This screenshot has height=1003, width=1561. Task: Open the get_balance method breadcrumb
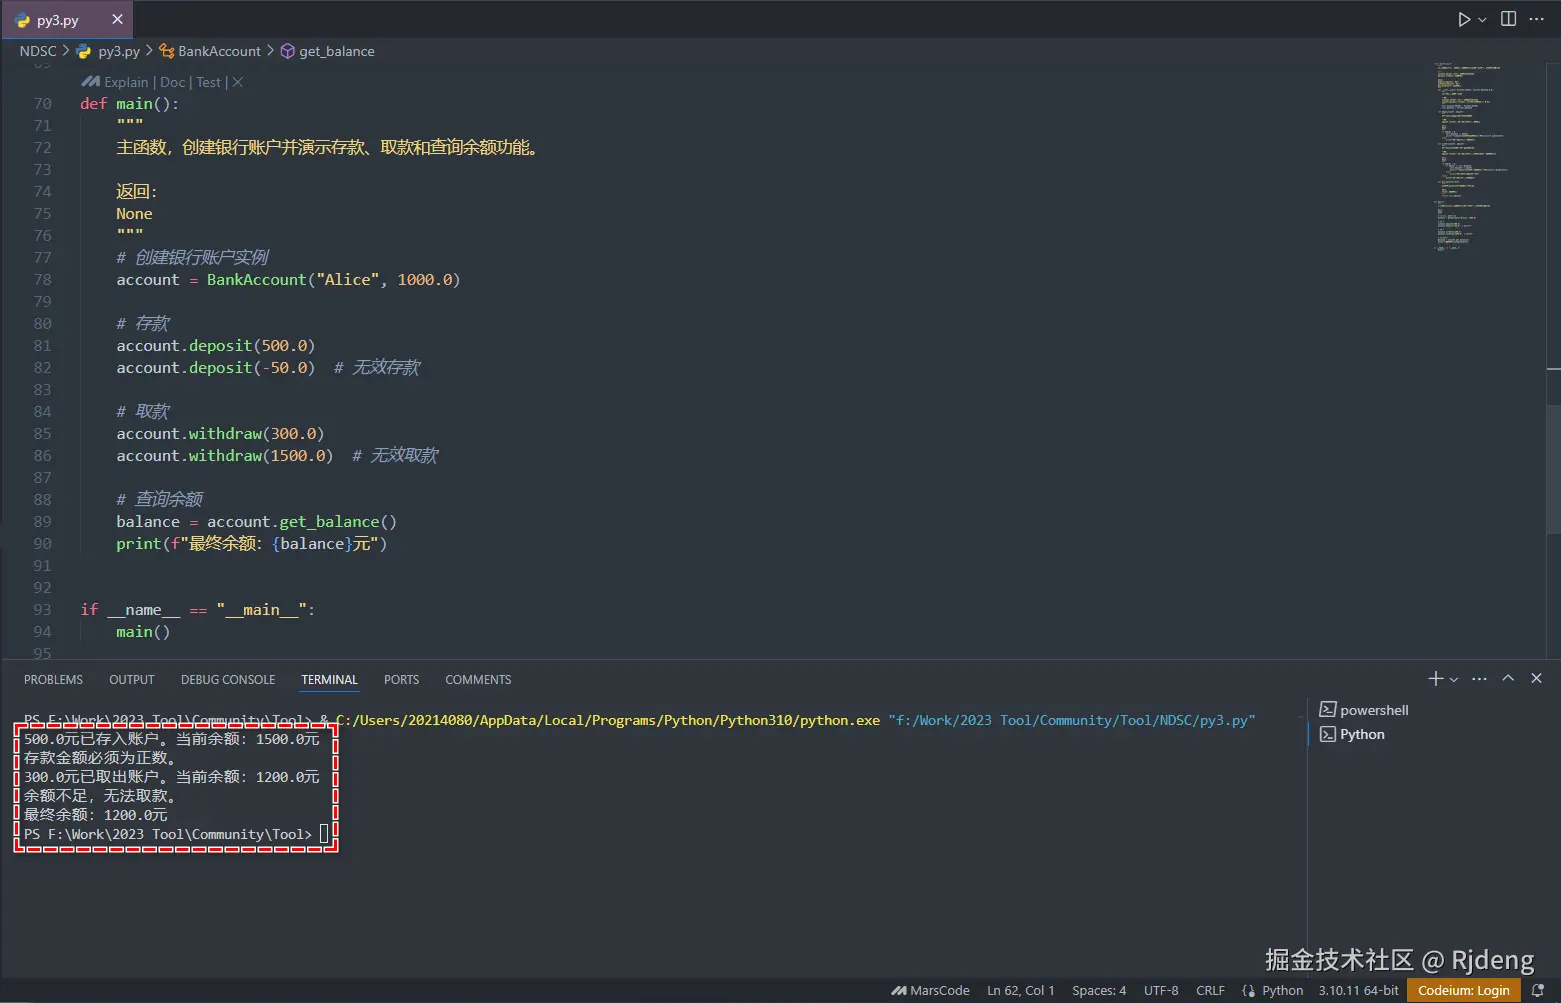click(328, 51)
